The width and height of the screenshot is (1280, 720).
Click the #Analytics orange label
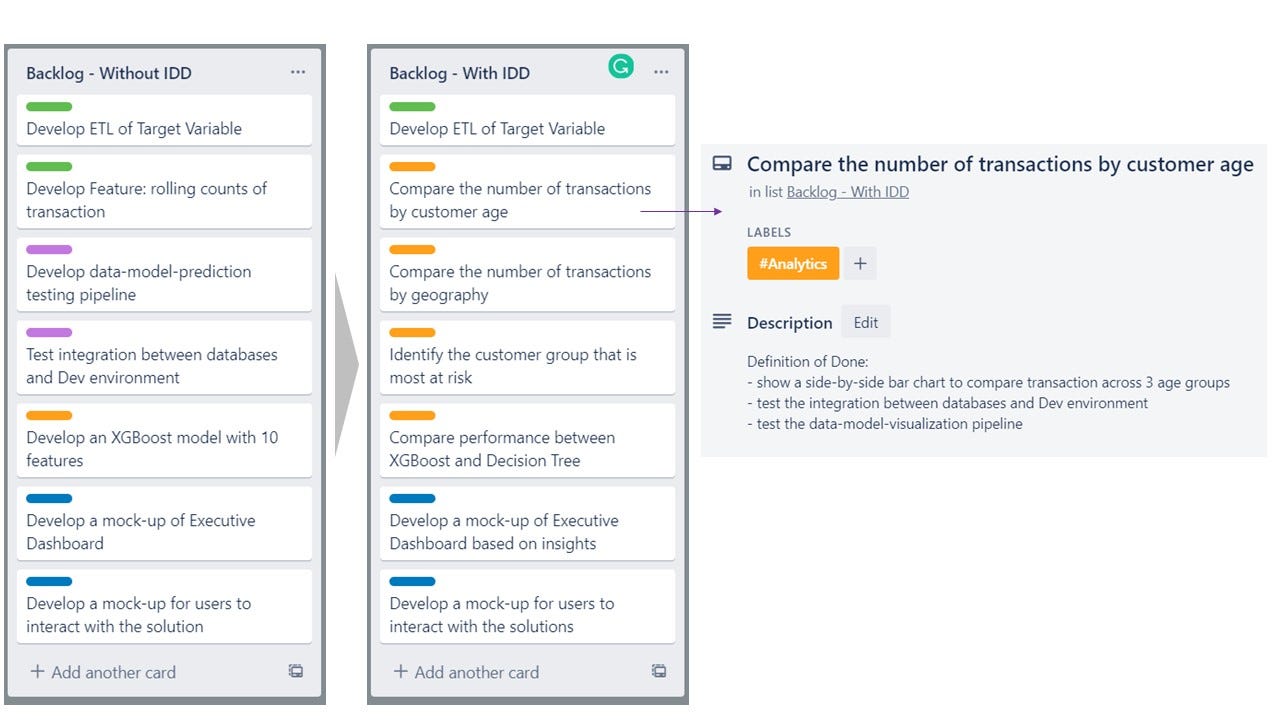coord(793,264)
